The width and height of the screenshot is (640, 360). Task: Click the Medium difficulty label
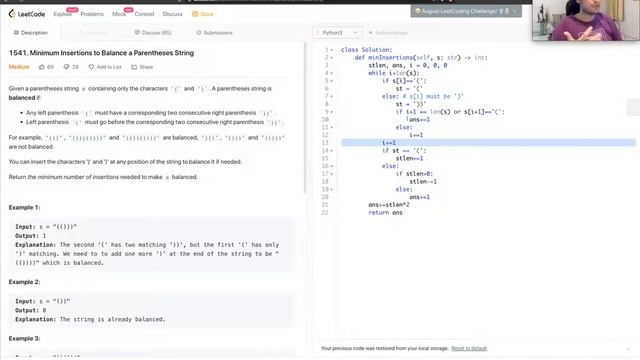click(x=19, y=67)
